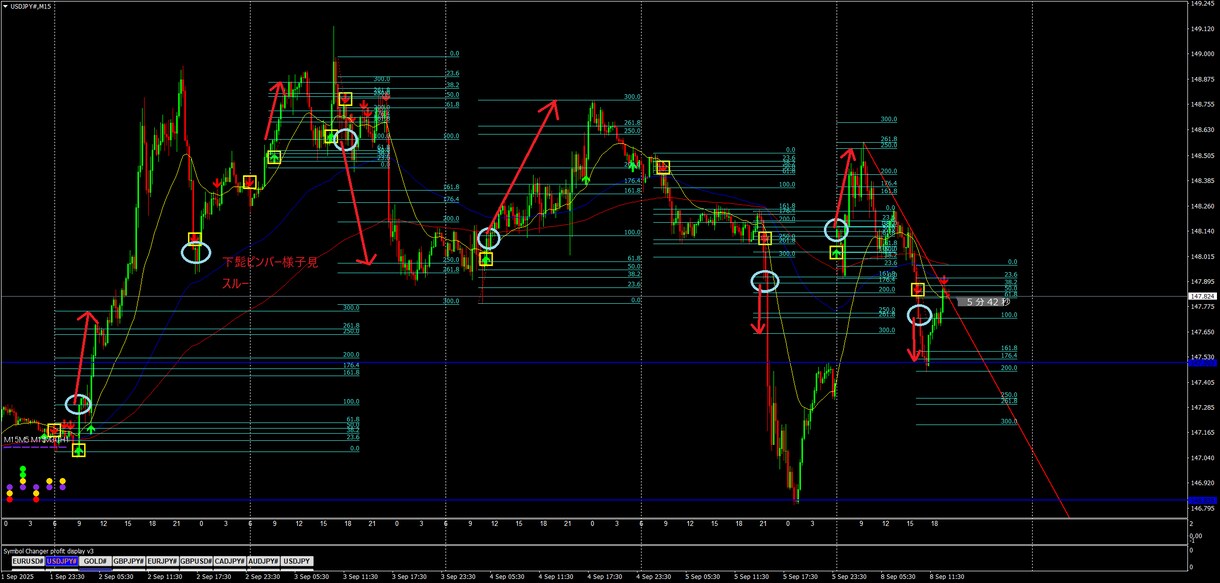Click the plain USDJPY symbol button without hash
Screen dimensions: 1220x583
tap(297, 562)
